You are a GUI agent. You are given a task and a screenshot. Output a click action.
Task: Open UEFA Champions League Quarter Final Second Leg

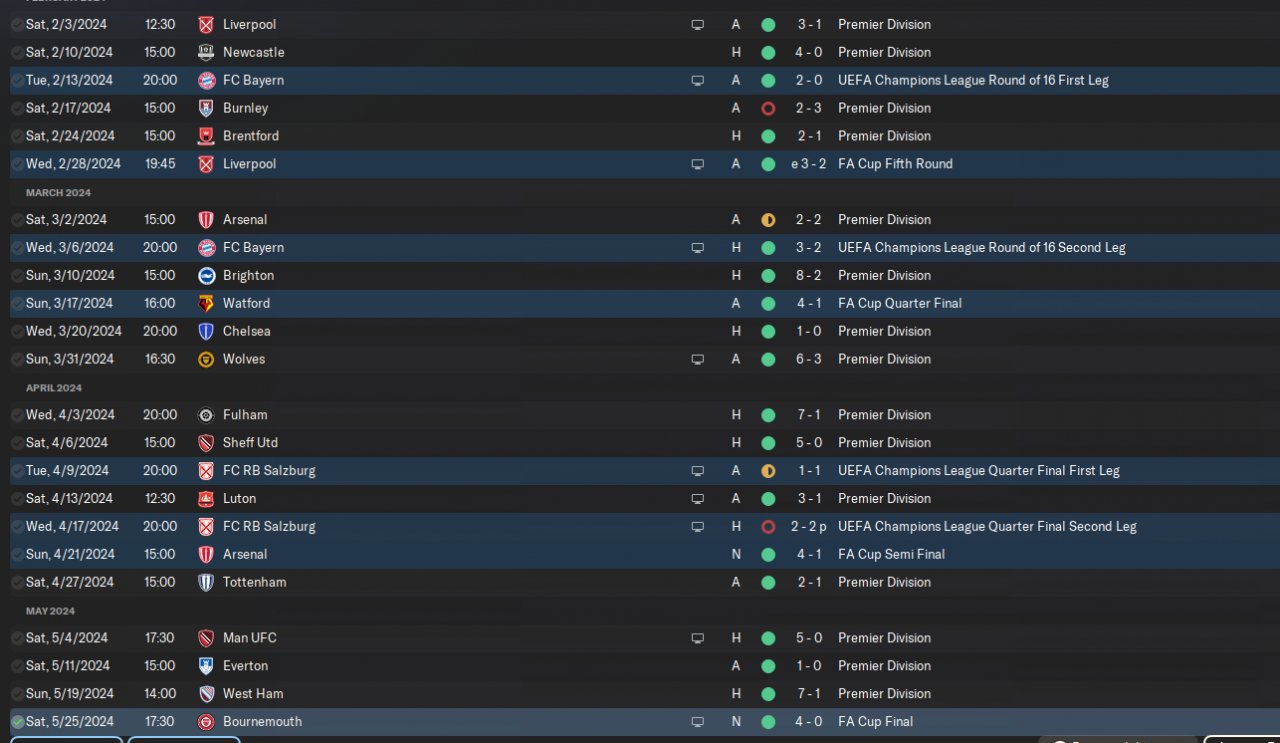click(x=987, y=526)
